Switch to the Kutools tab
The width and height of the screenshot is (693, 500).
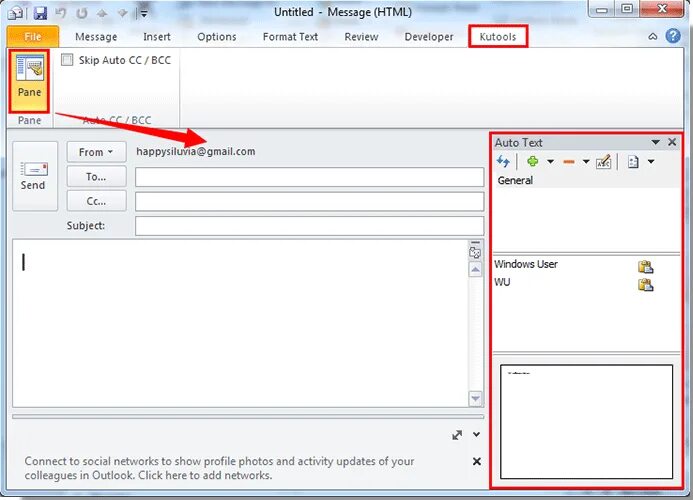click(498, 36)
